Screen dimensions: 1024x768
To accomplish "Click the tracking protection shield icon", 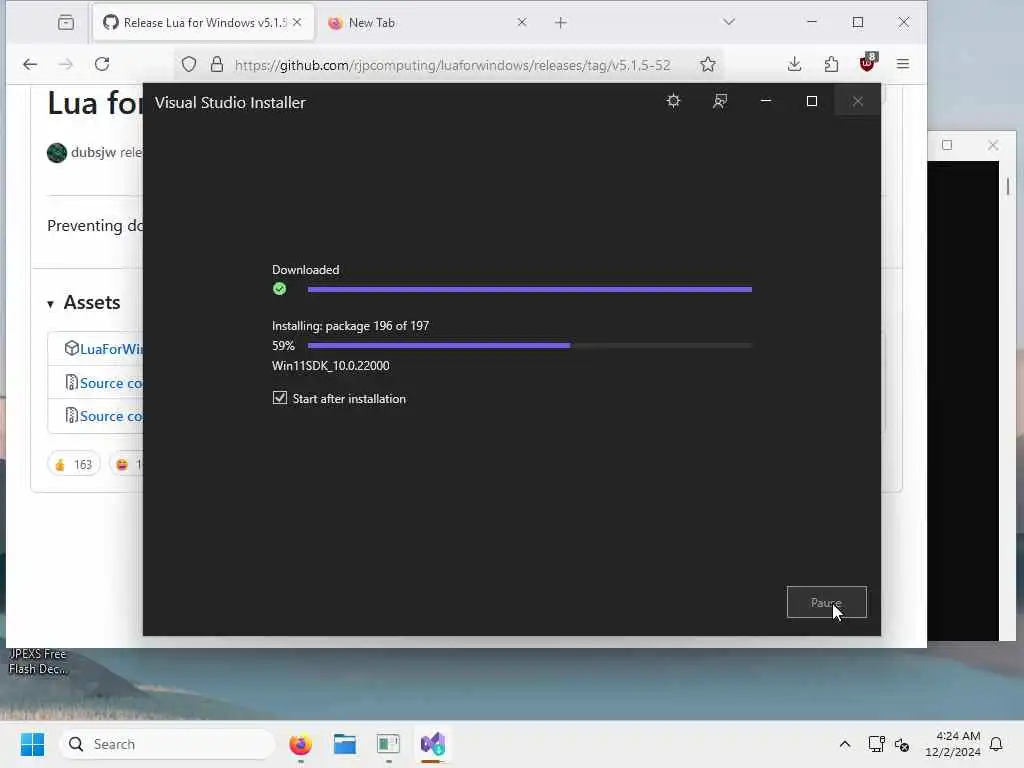I will click(x=189, y=64).
